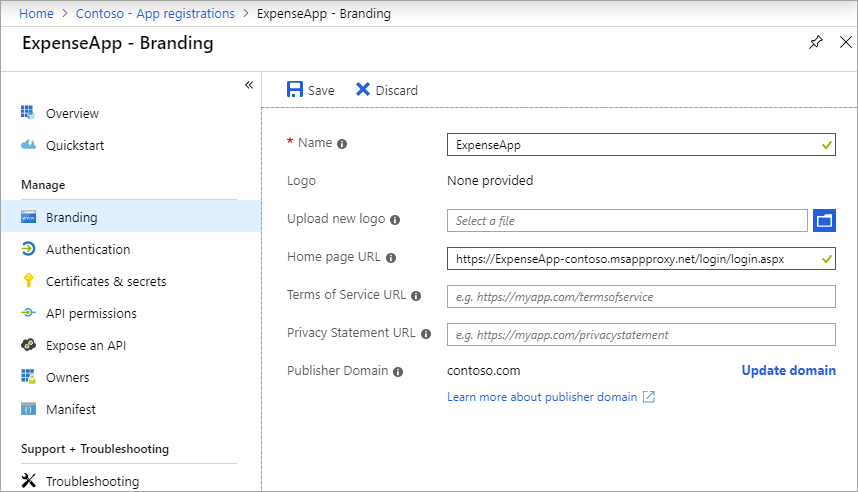Click info icon next to Upload new logo
Viewport: 858px width, 492px height.
click(x=395, y=220)
